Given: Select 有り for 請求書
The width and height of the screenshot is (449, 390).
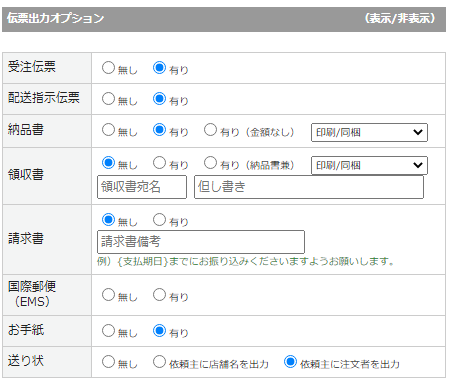Looking at the screenshot, I should (159, 220).
